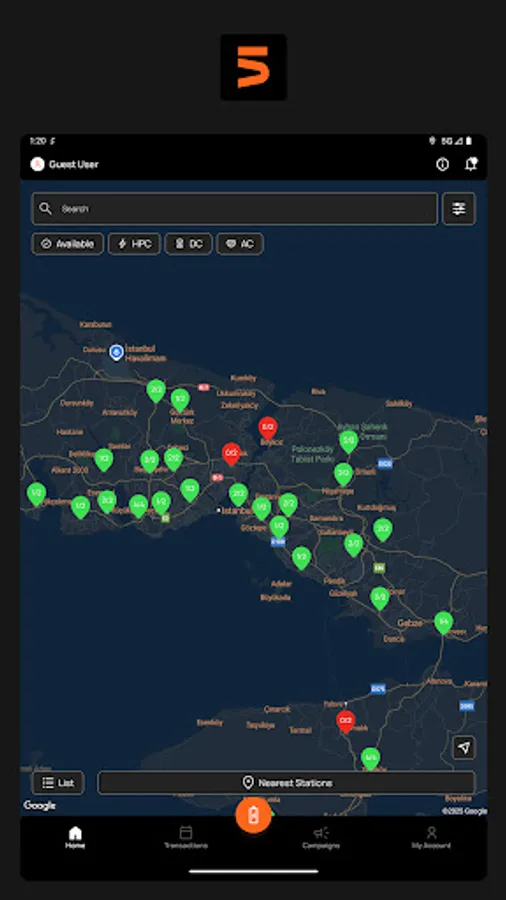This screenshot has width=506, height=900.
Task: Select the green pin northwest of Gebze
Action: coord(379,598)
